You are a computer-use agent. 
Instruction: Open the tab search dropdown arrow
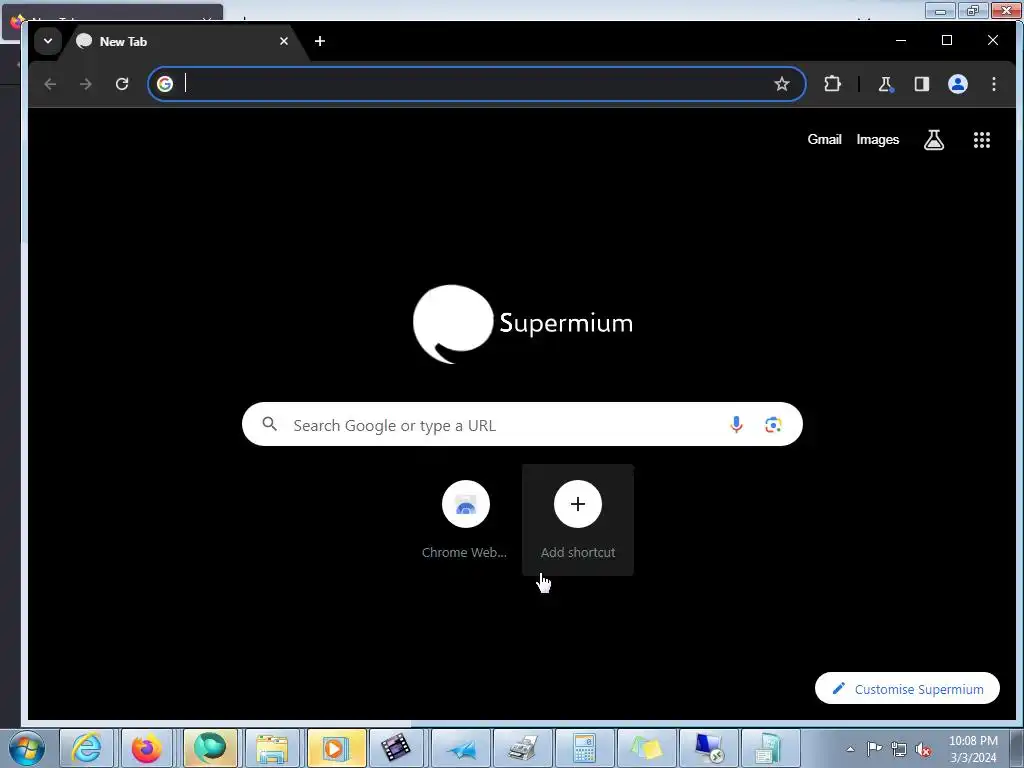pos(48,41)
